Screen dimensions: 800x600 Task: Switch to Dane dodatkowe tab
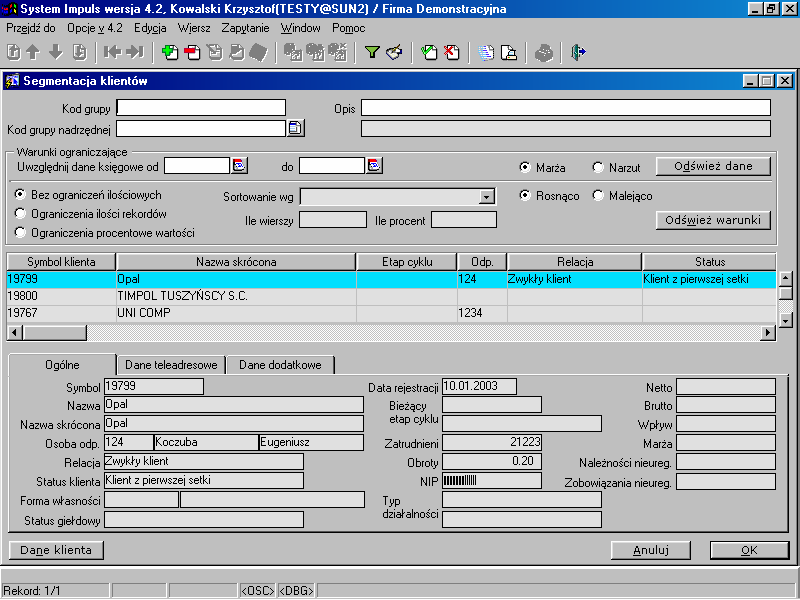coord(280,365)
